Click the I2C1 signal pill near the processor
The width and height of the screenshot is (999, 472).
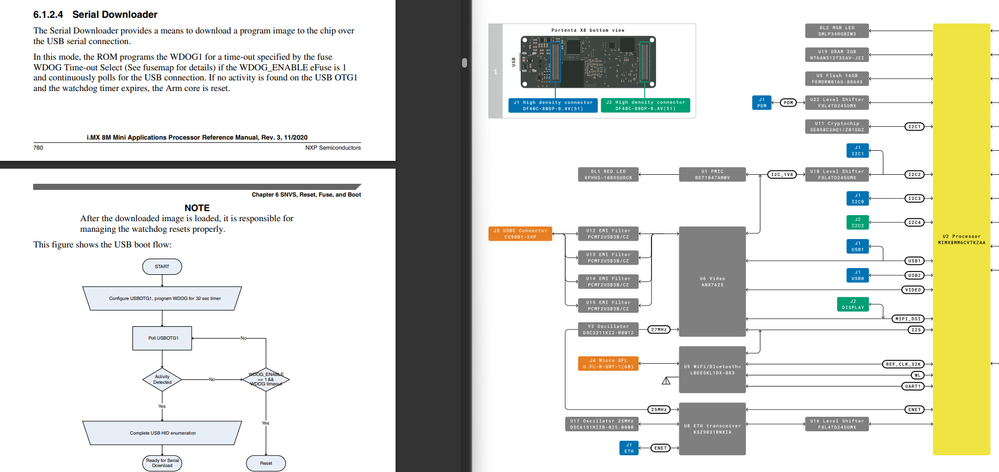pyautogui.click(x=915, y=126)
